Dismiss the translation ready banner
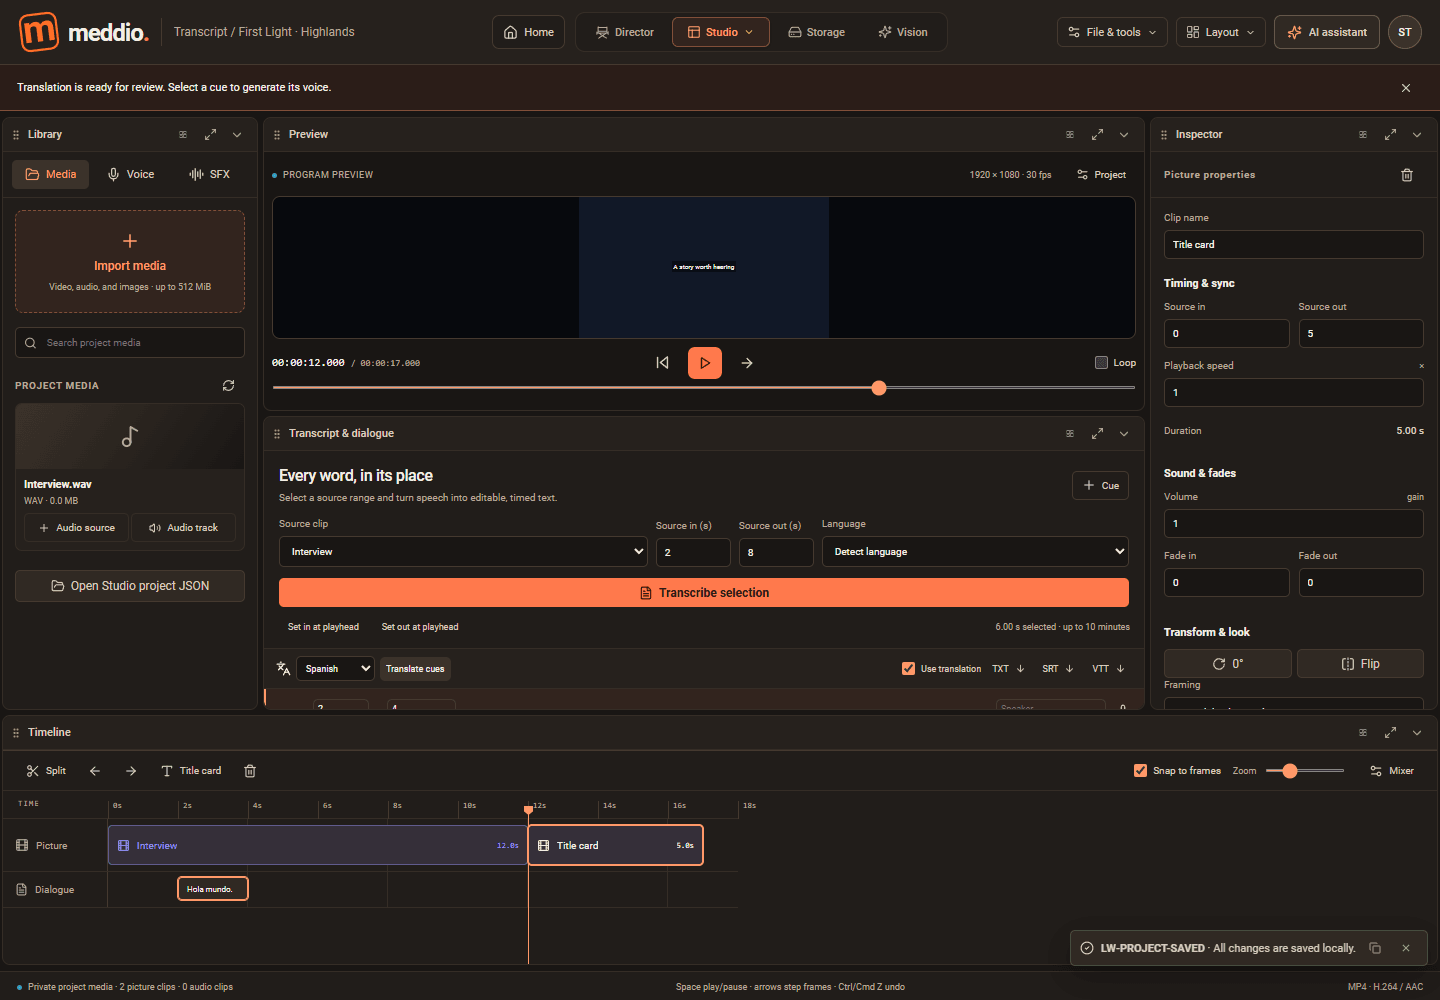 click(1406, 88)
